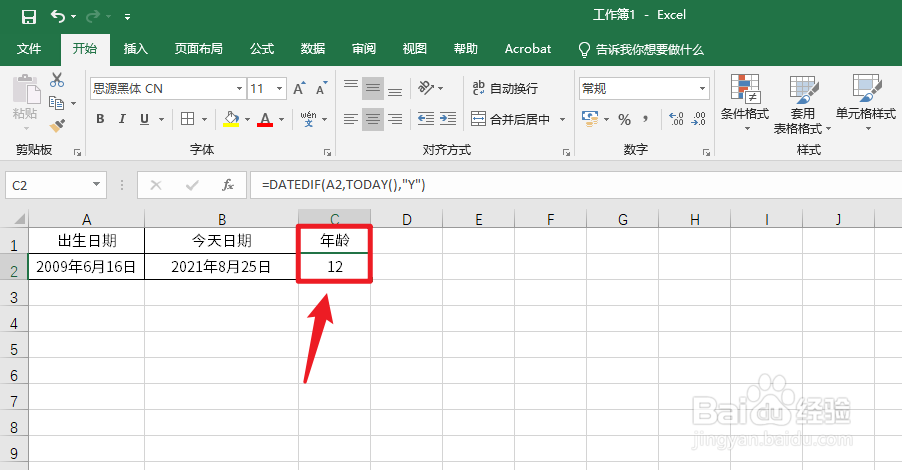
Task: Click the Increase Font Size icon
Action: tap(299, 88)
